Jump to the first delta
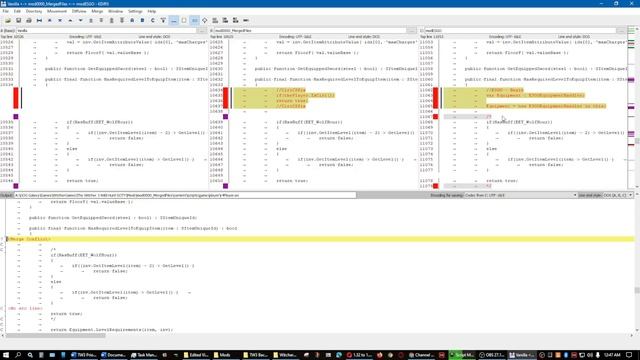This screenshot has width=640, height=360. tap(49, 20)
